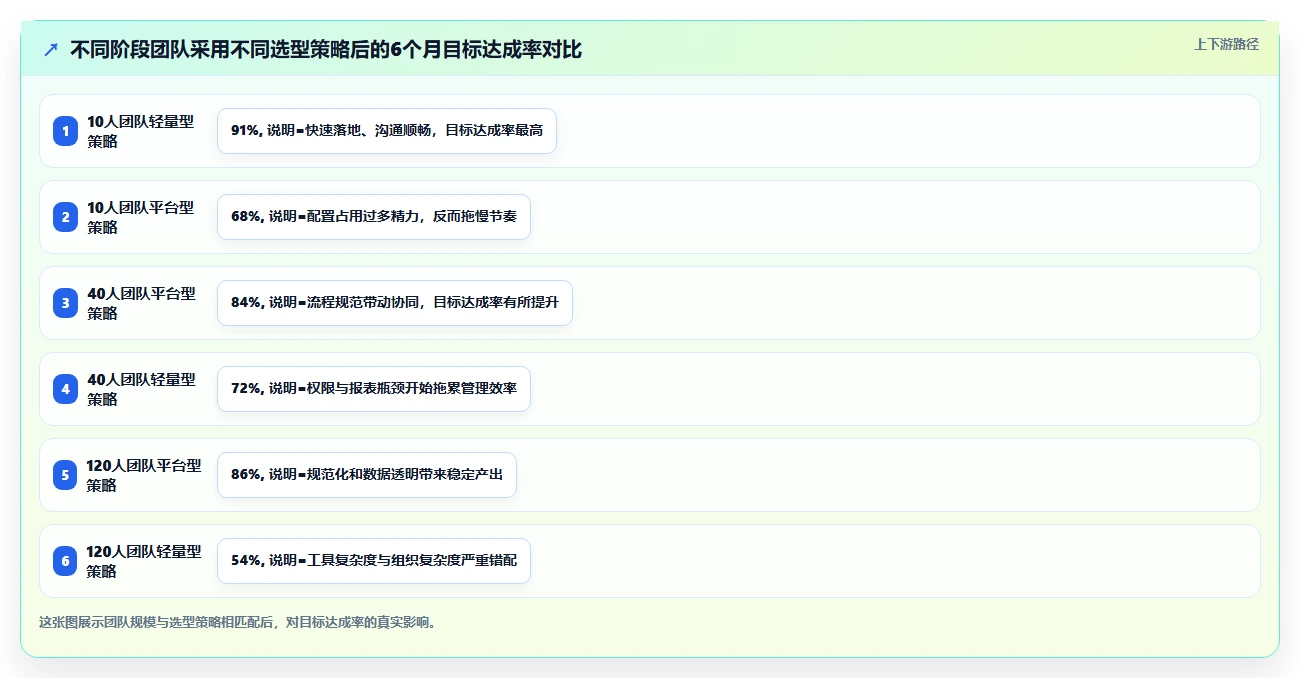Click the 40人团队平台型策略 label
Viewport: 1300px width, 678px height.
point(141,303)
